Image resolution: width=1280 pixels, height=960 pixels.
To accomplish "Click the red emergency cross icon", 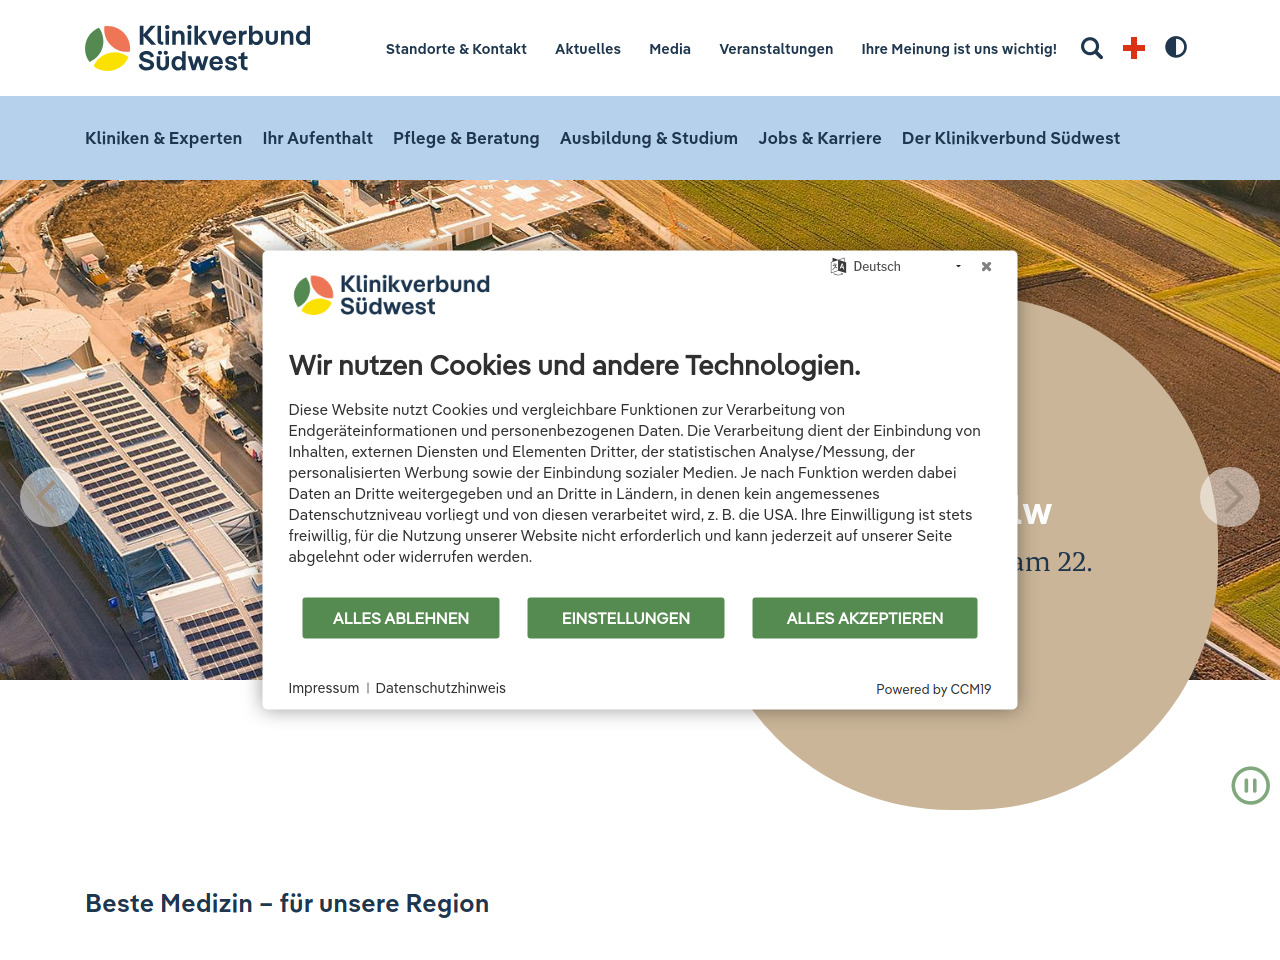I will pyautogui.click(x=1133, y=48).
